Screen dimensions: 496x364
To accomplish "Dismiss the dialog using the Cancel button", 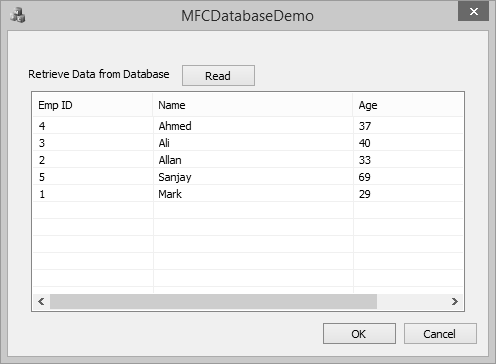I will coord(440,333).
